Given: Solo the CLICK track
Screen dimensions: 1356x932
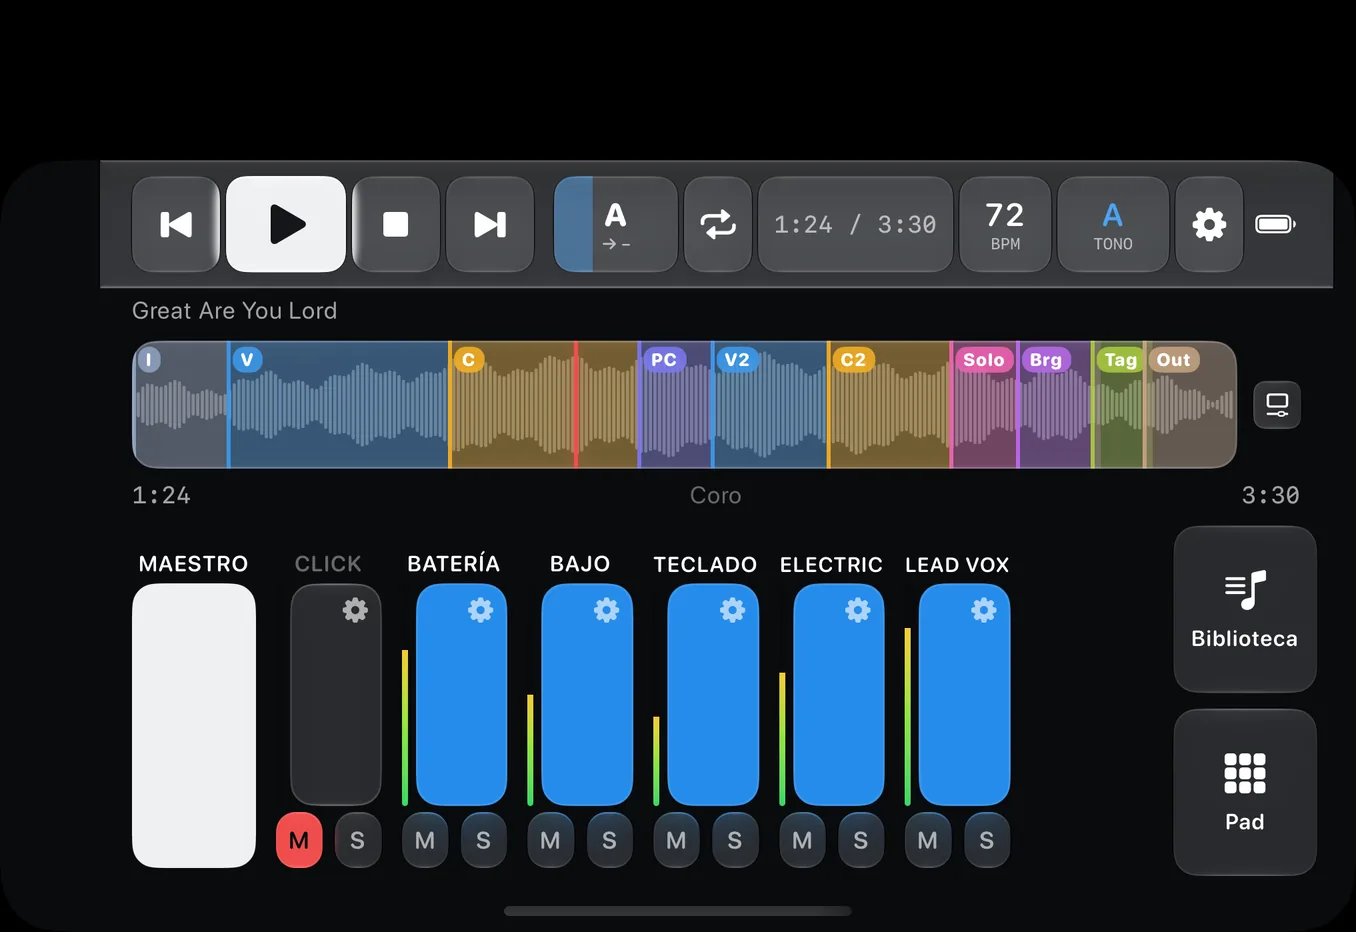Looking at the screenshot, I should [358, 840].
